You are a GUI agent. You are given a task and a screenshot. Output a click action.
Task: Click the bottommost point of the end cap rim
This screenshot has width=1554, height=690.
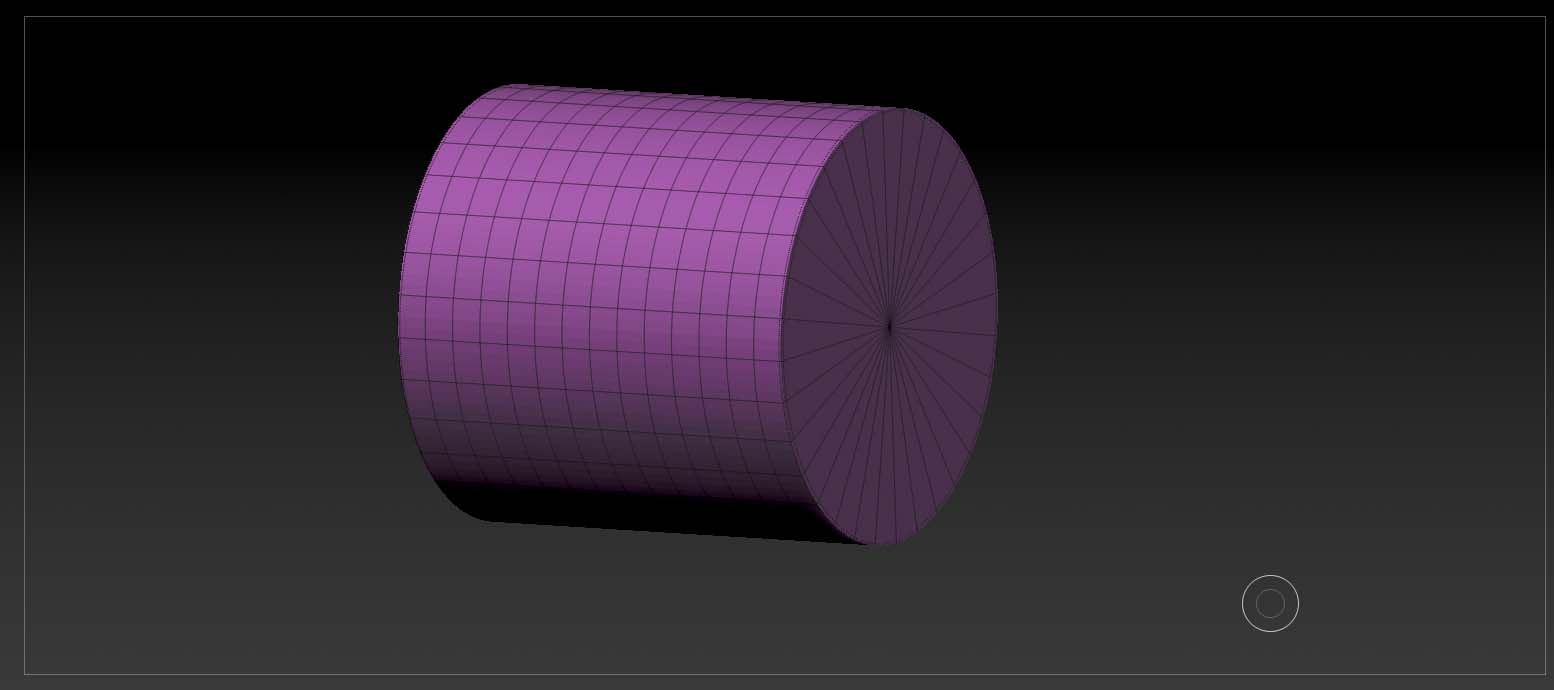click(878, 544)
